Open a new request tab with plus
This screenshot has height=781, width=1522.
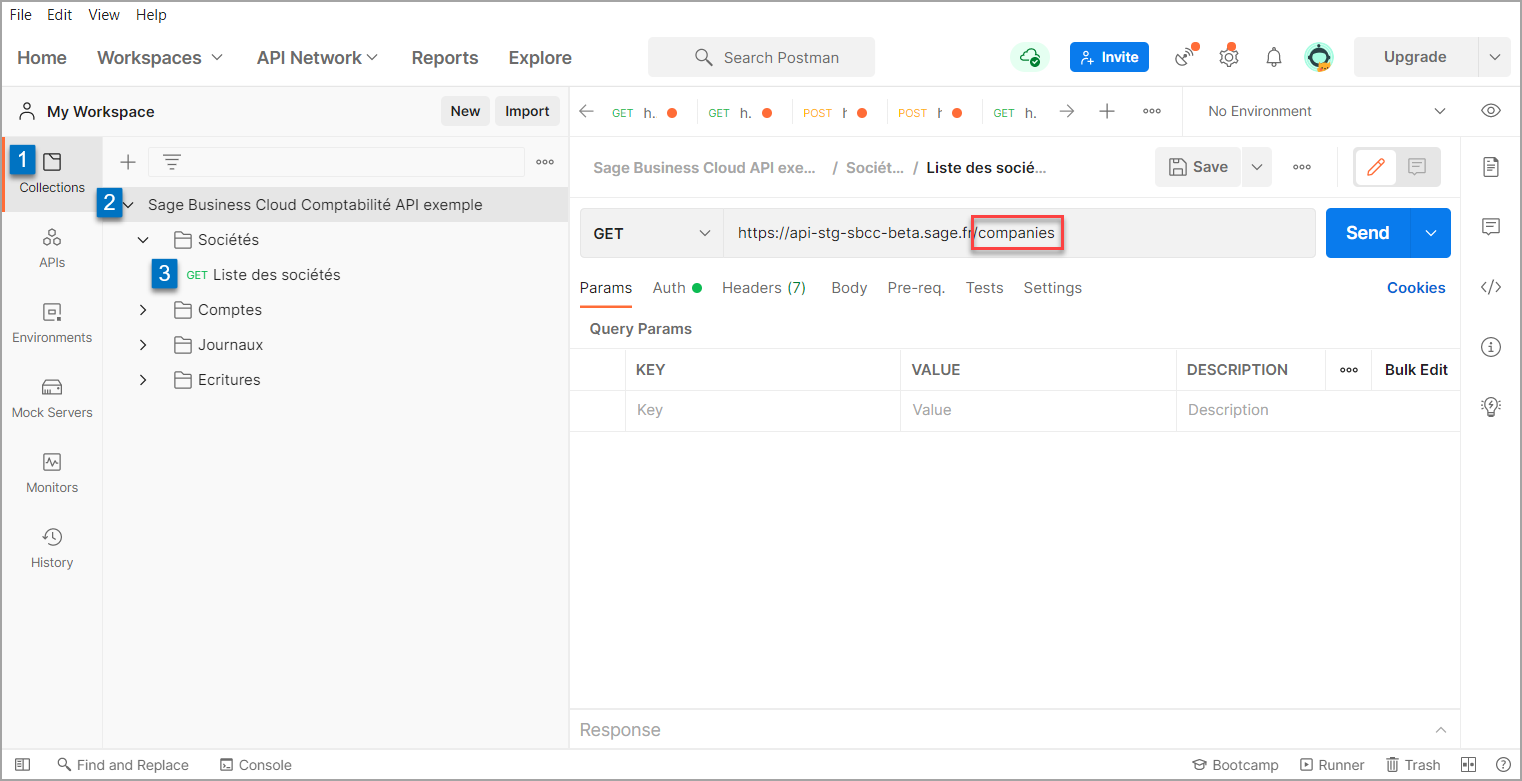point(1107,112)
